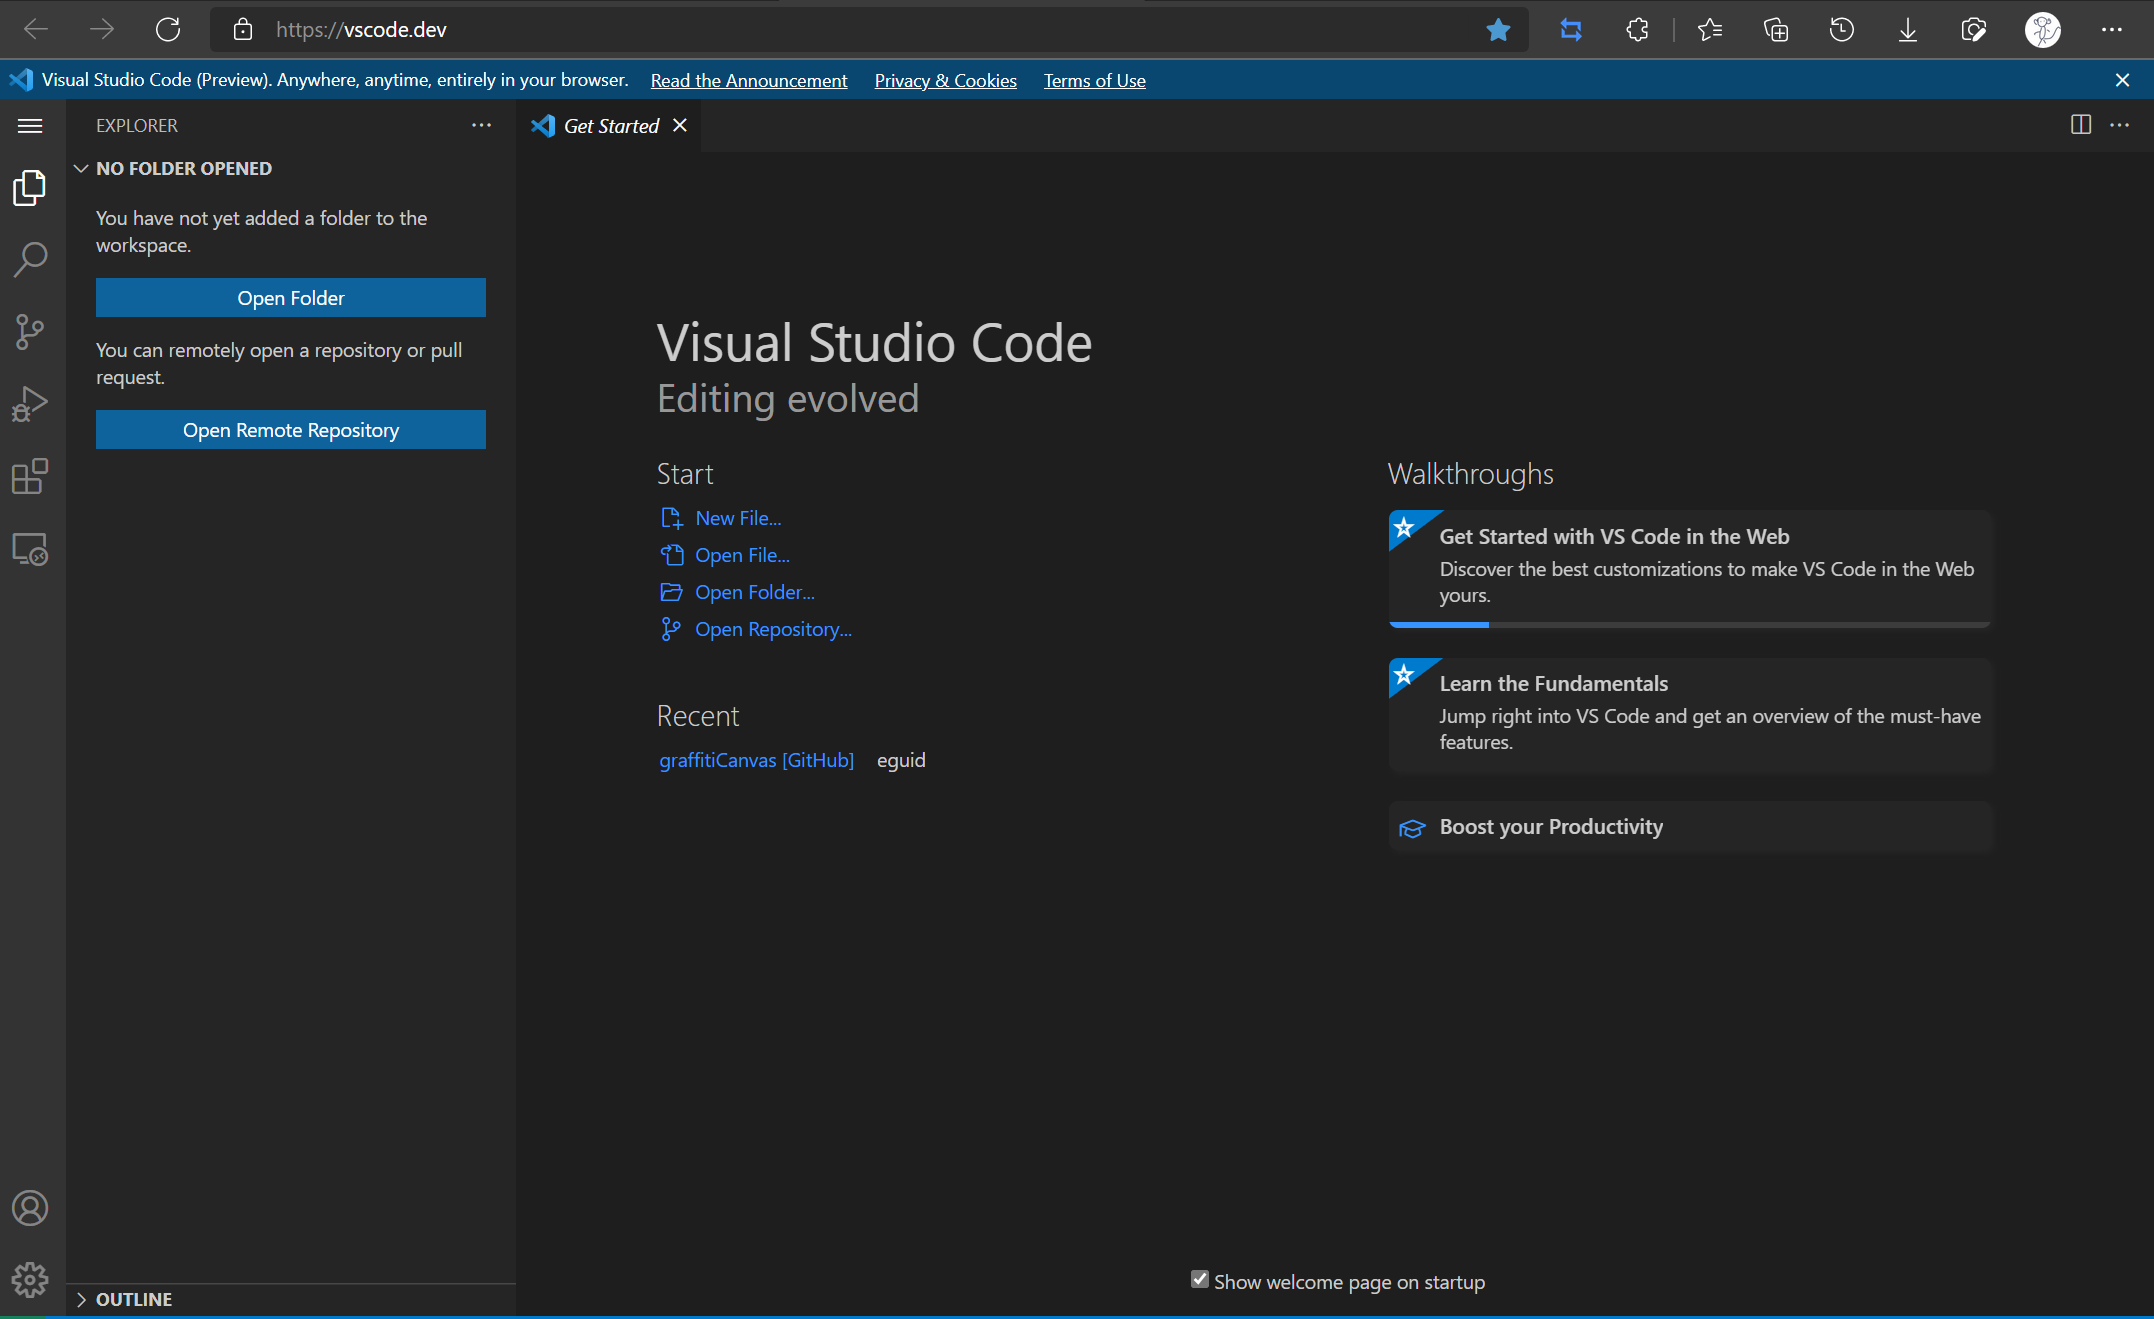Open browser collections icon
This screenshot has height=1319, width=2154.
[x=1776, y=30]
